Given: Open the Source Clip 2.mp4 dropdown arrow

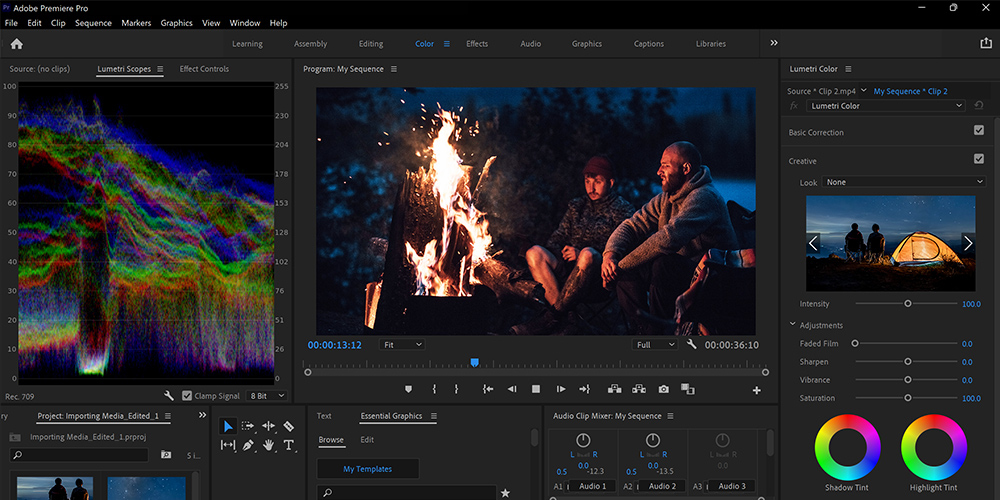Looking at the screenshot, I should pyautogui.click(x=864, y=91).
